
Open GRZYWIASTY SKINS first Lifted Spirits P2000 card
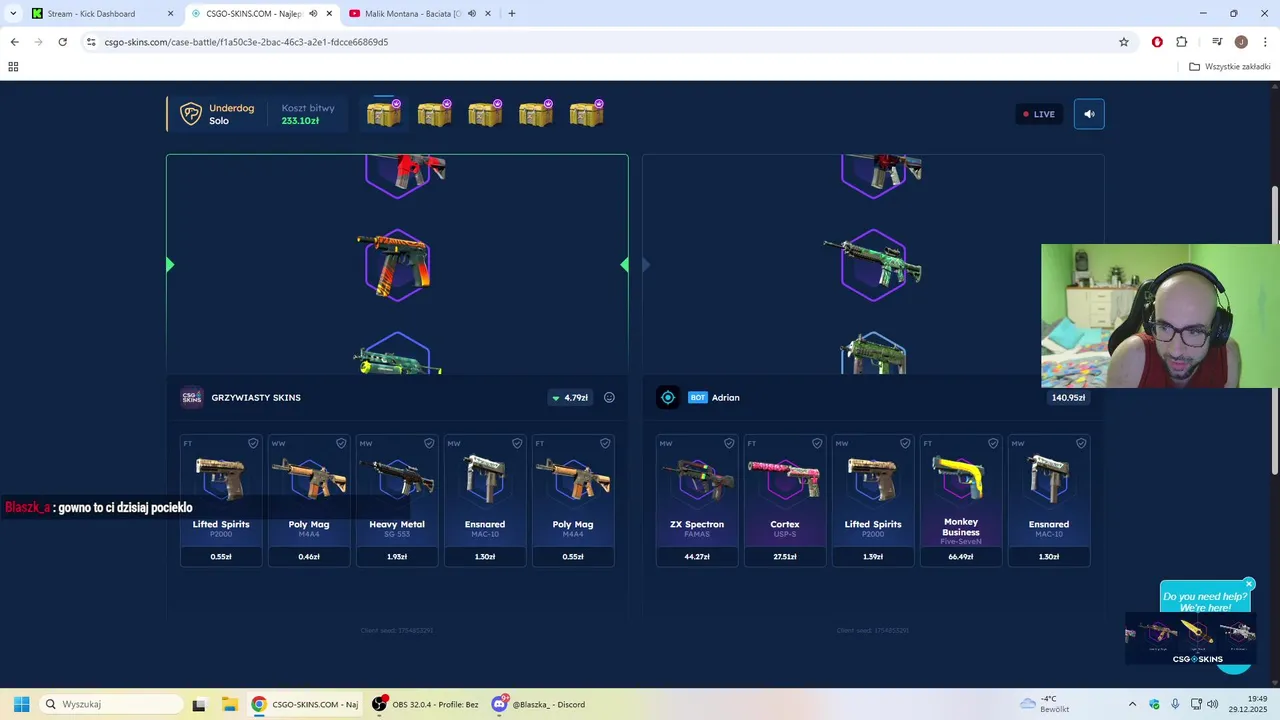pos(221,500)
